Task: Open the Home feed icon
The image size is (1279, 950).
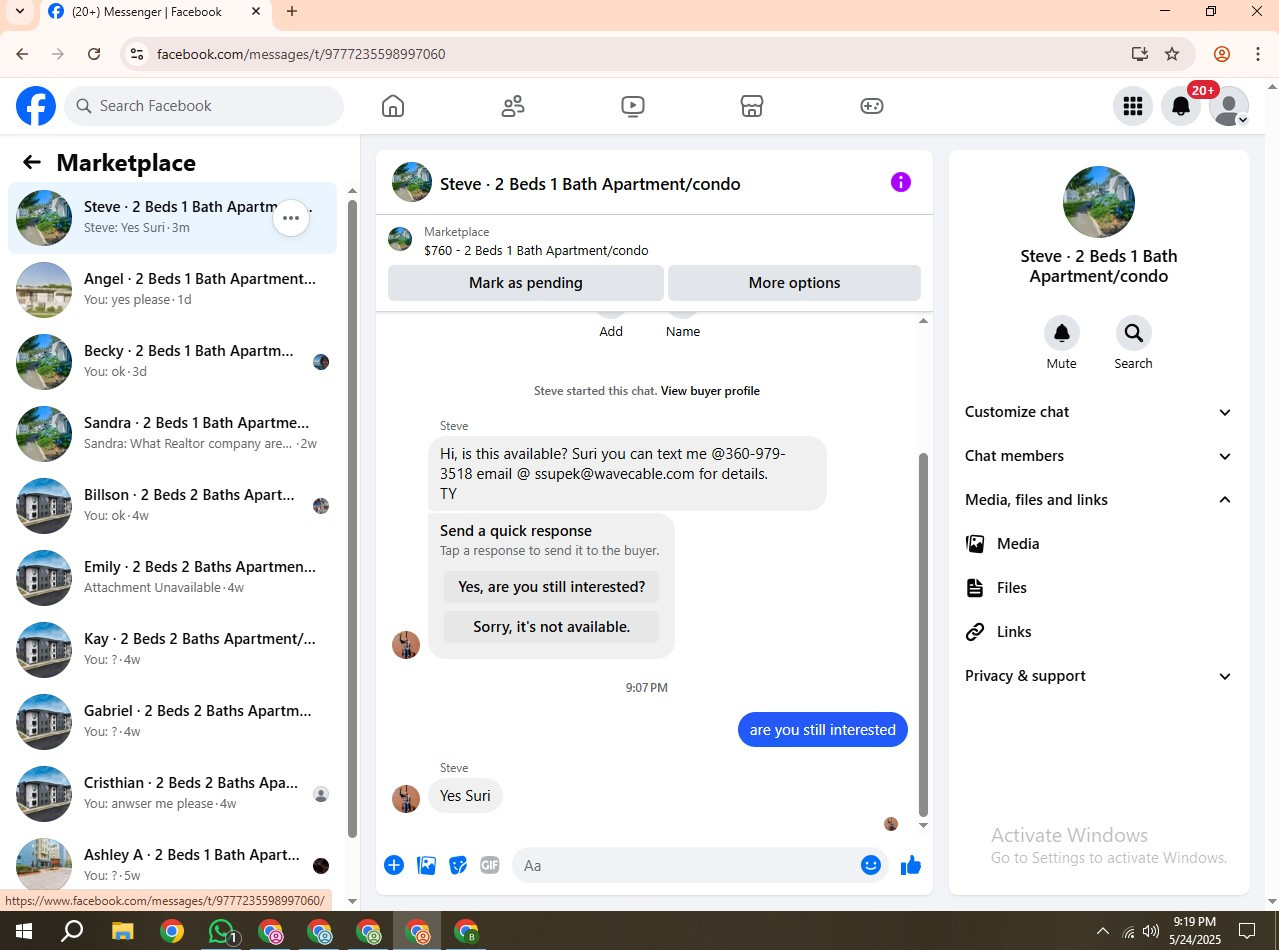Action: (393, 106)
